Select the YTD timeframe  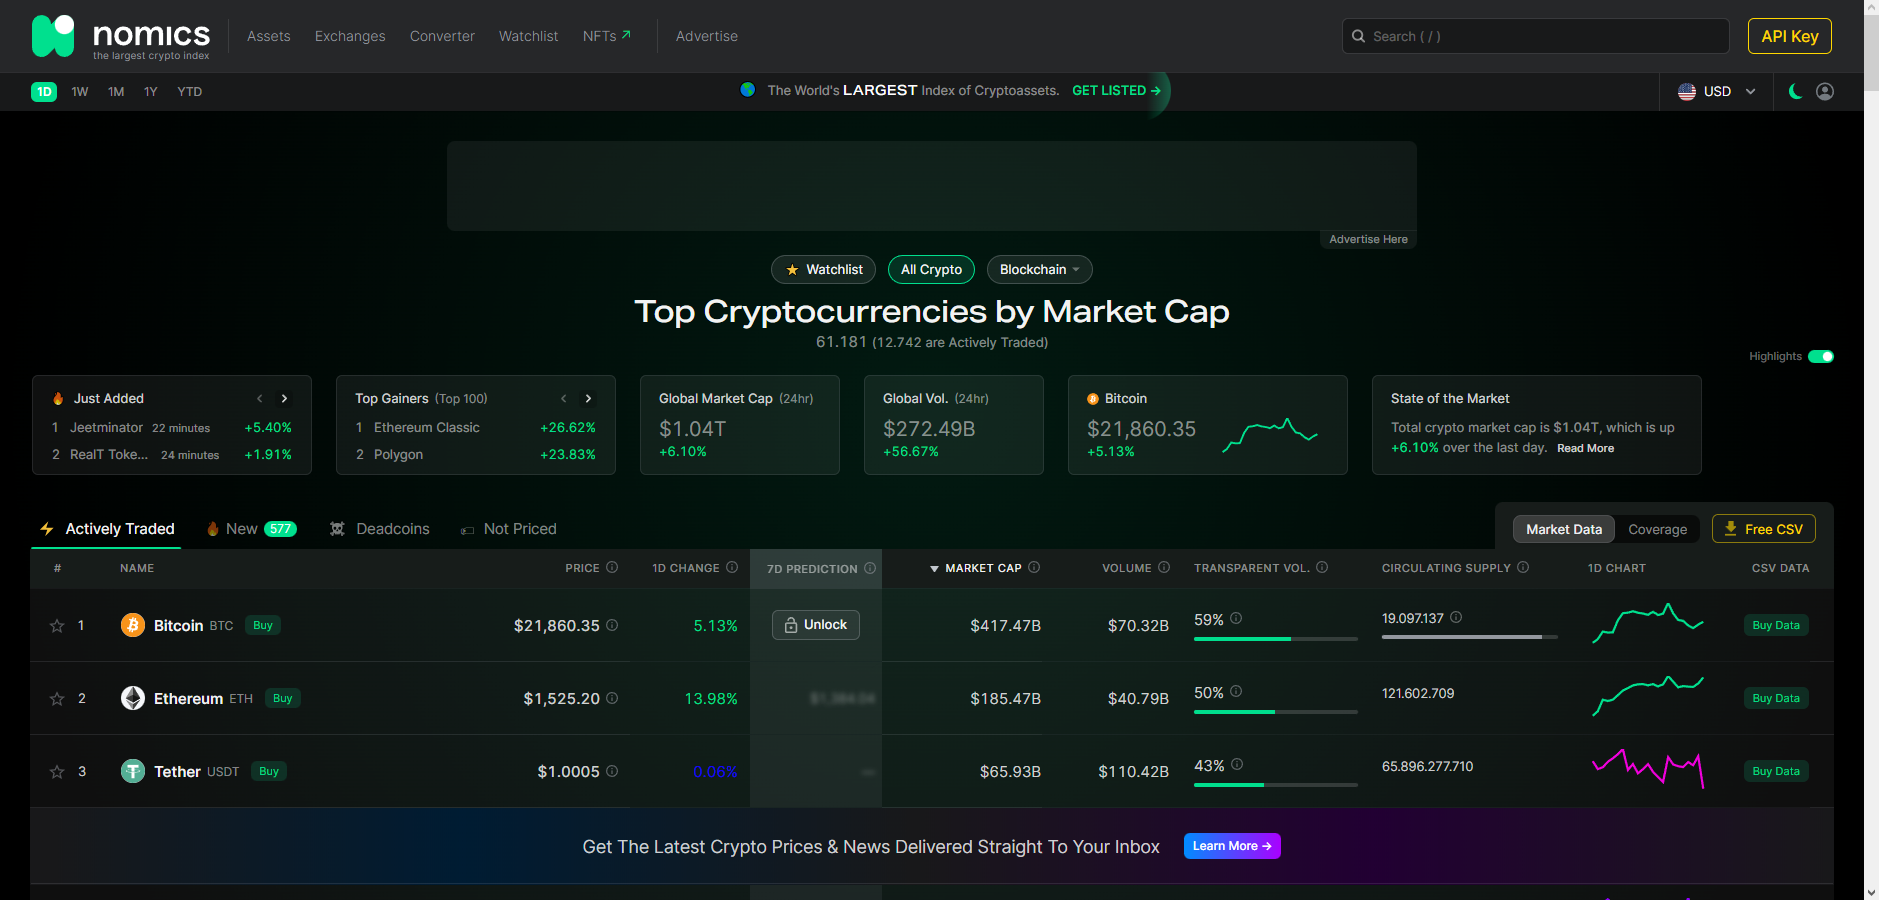190,92
